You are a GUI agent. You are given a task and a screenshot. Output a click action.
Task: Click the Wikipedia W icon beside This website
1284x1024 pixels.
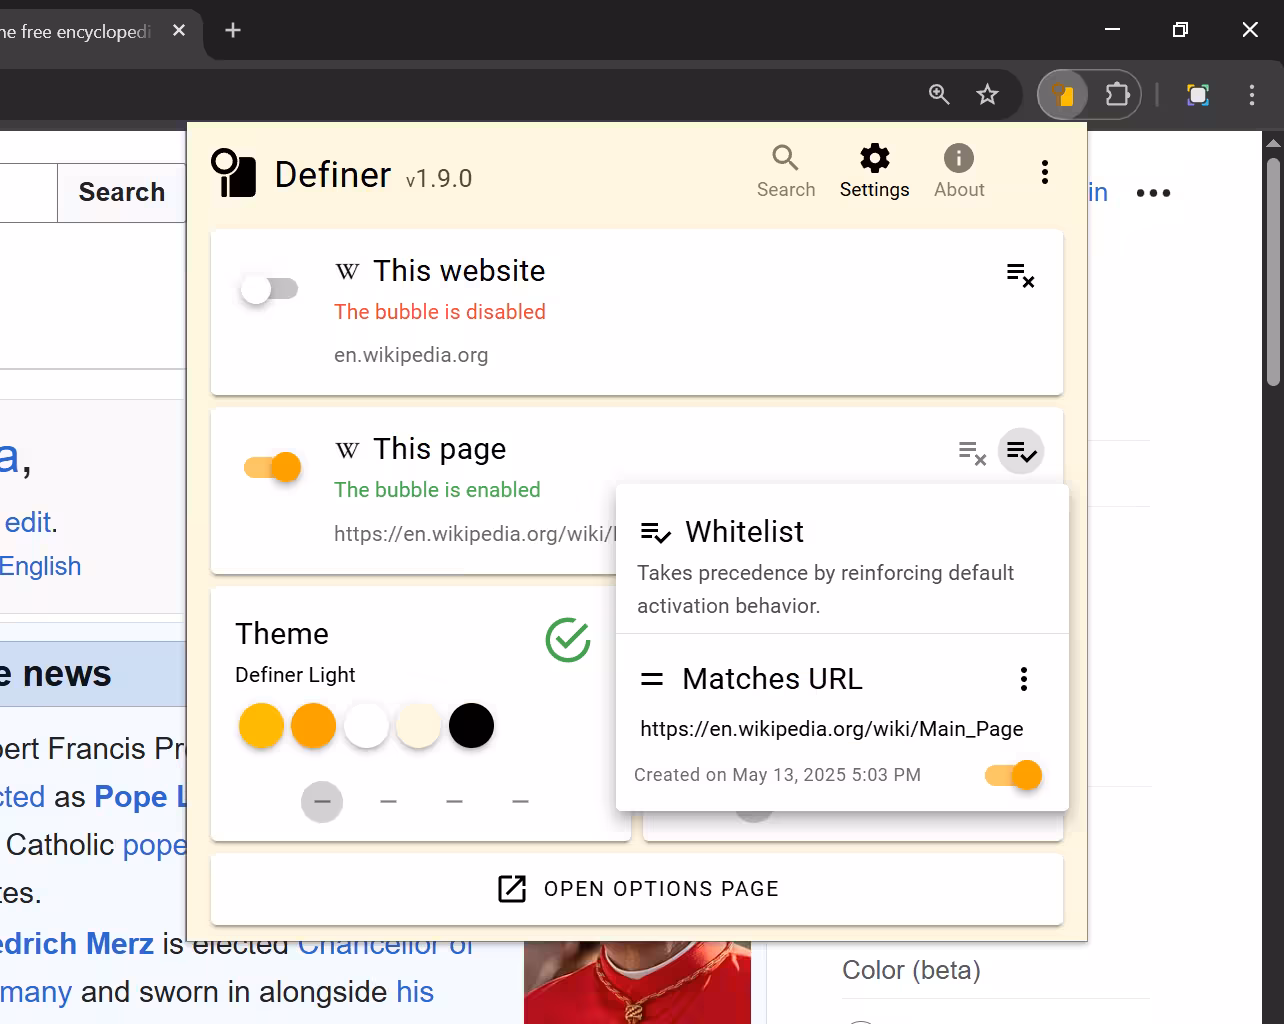pyautogui.click(x=347, y=271)
